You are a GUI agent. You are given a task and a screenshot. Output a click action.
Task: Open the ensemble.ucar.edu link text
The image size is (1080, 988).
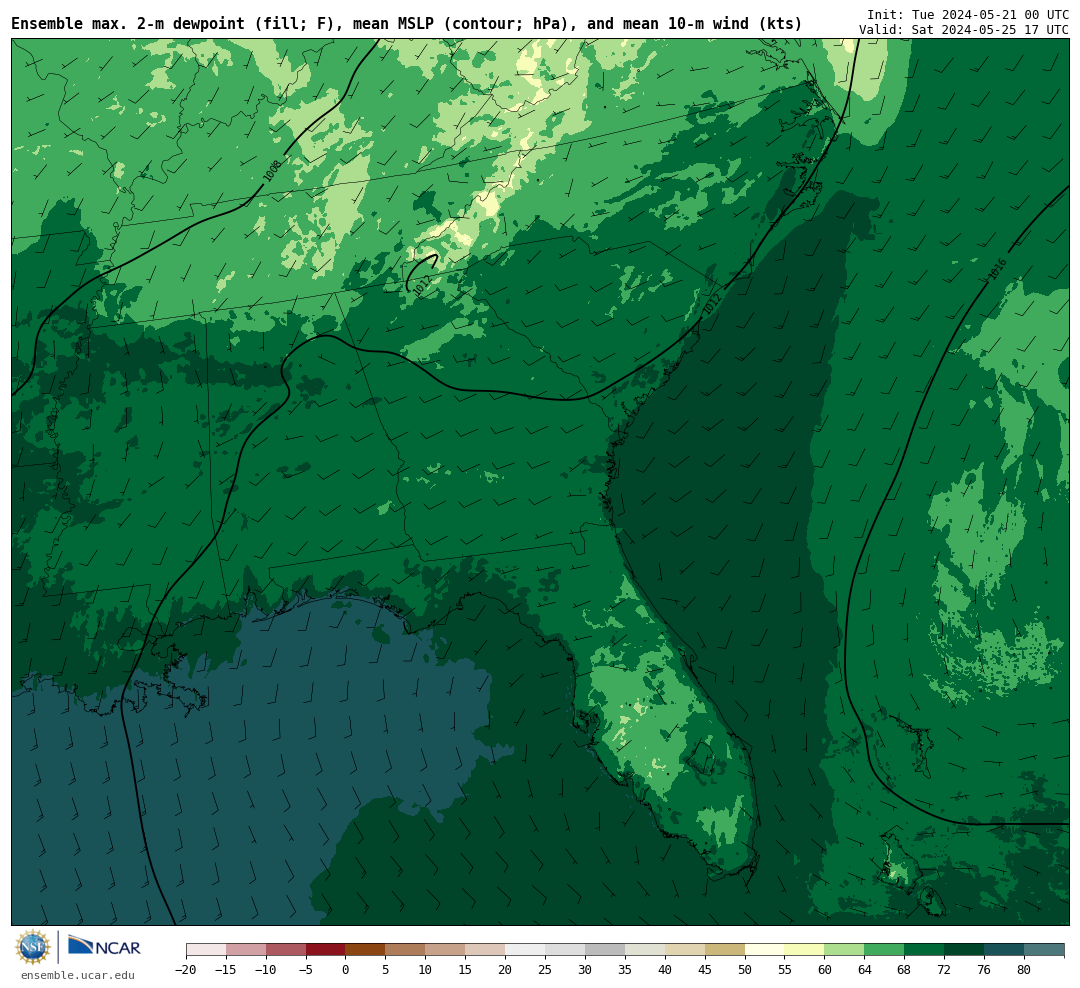point(78,975)
